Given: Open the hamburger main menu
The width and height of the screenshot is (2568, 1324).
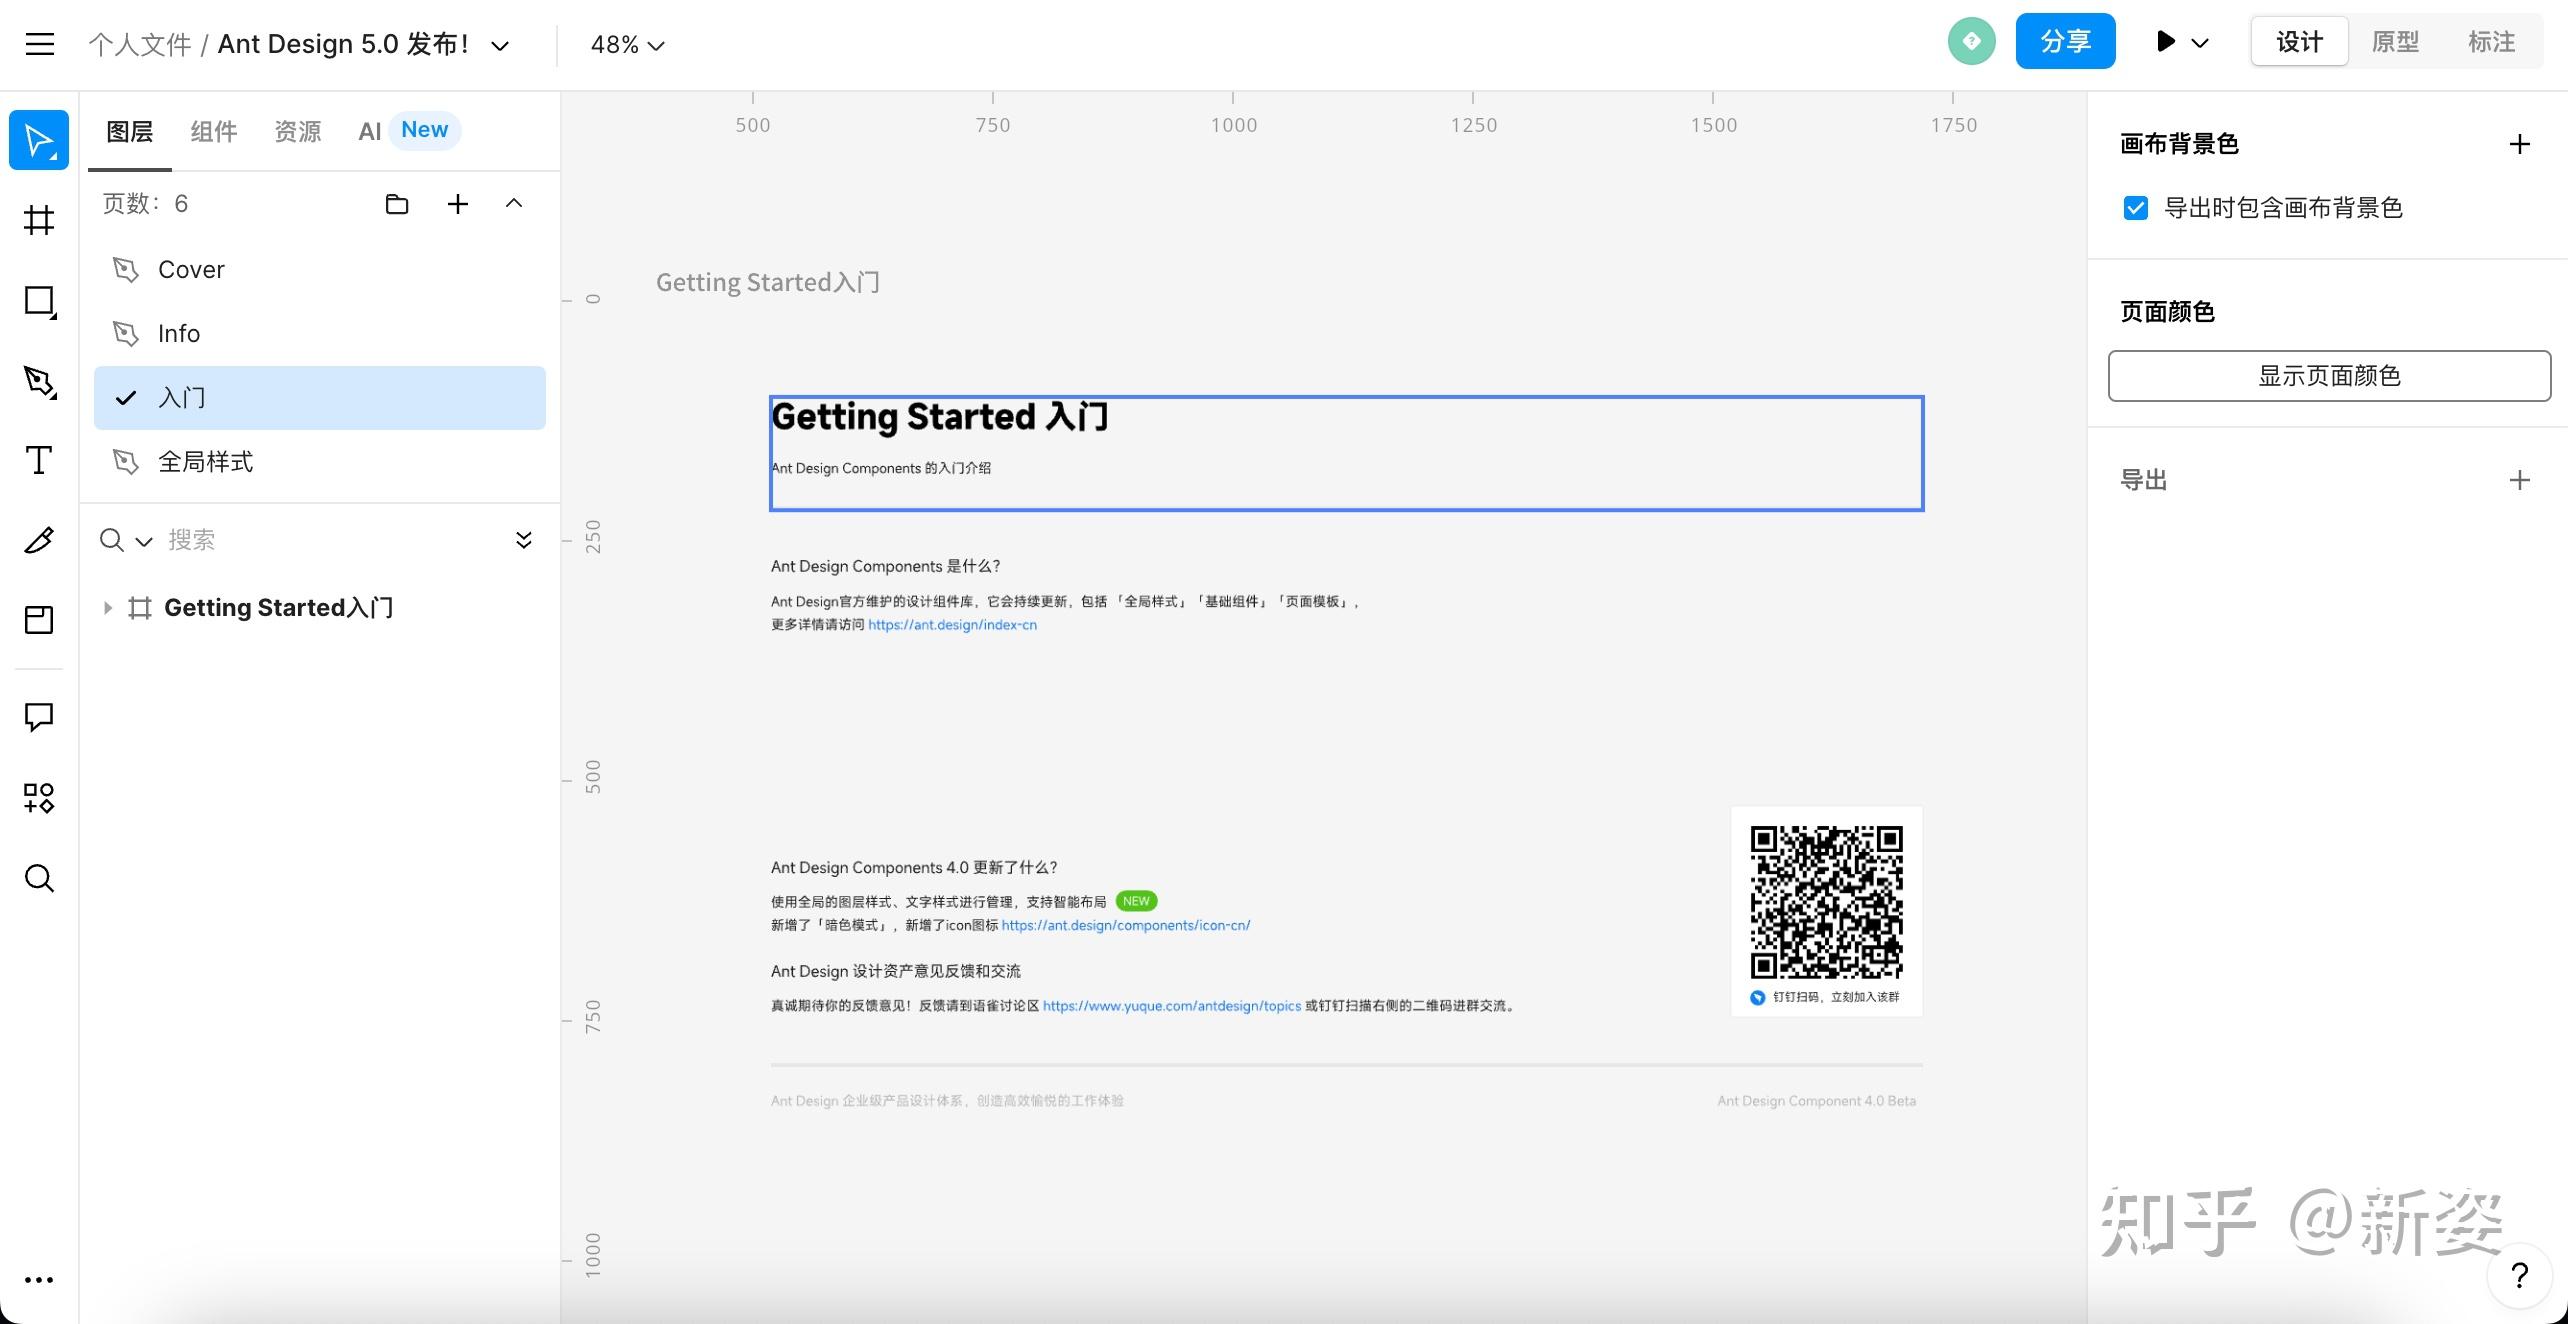Looking at the screenshot, I should [x=40, y=43].
